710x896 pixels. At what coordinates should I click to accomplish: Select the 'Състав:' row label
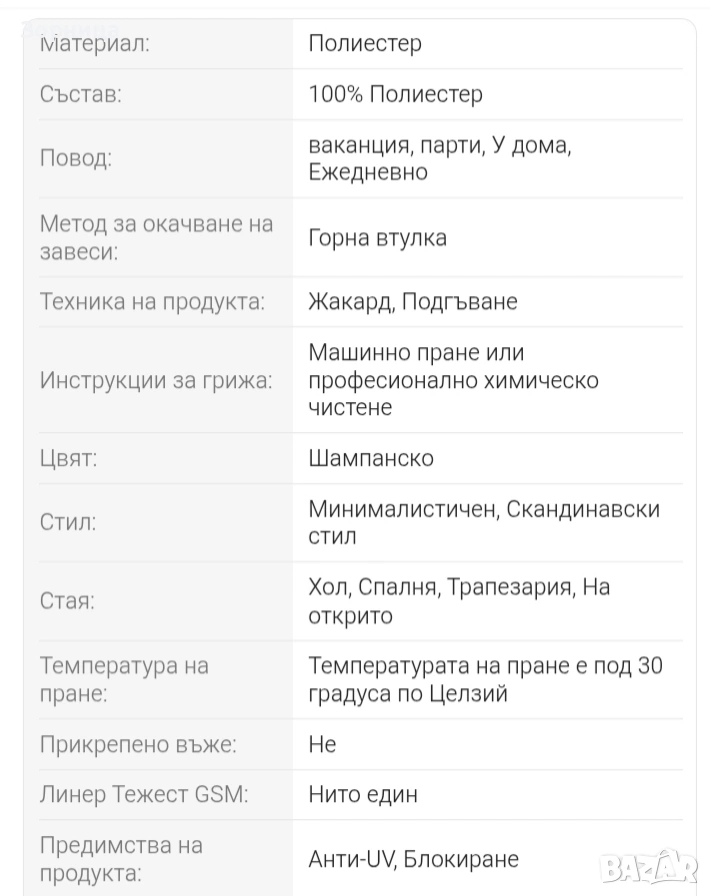81,95
